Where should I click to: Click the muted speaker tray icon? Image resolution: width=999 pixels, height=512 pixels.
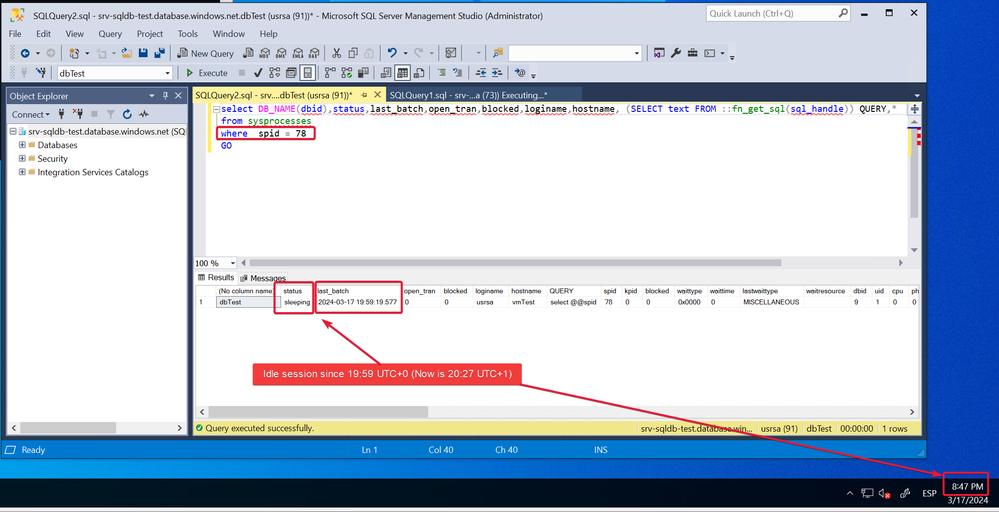(884, 494)
